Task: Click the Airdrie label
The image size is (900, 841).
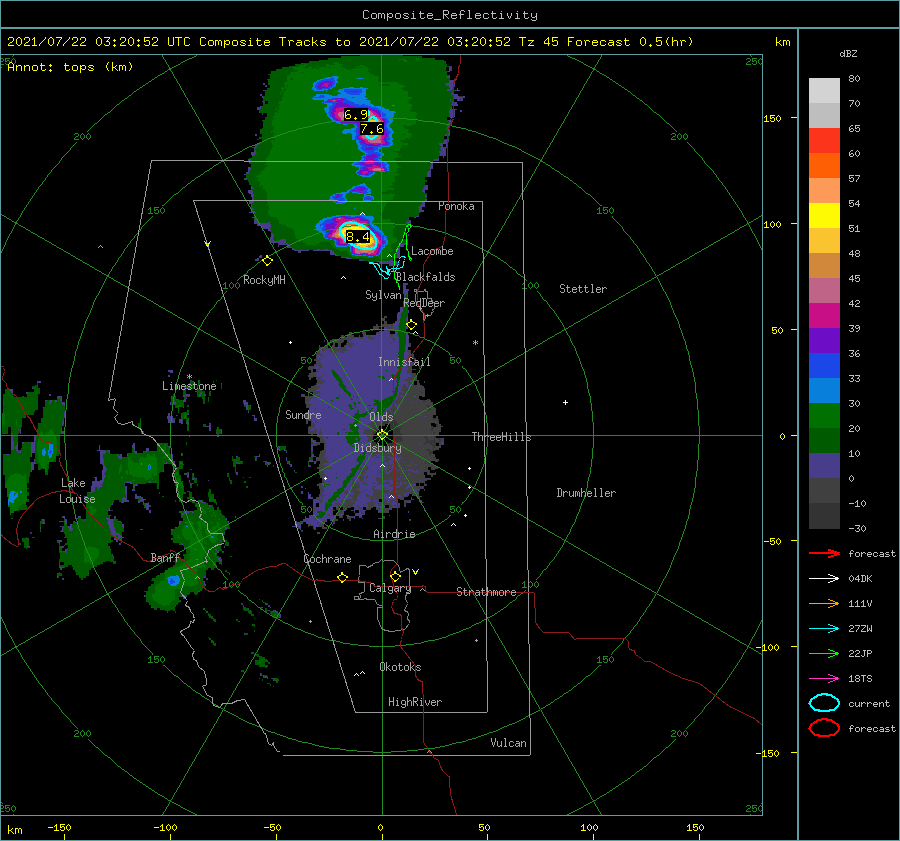Action: tap(394, 534)
